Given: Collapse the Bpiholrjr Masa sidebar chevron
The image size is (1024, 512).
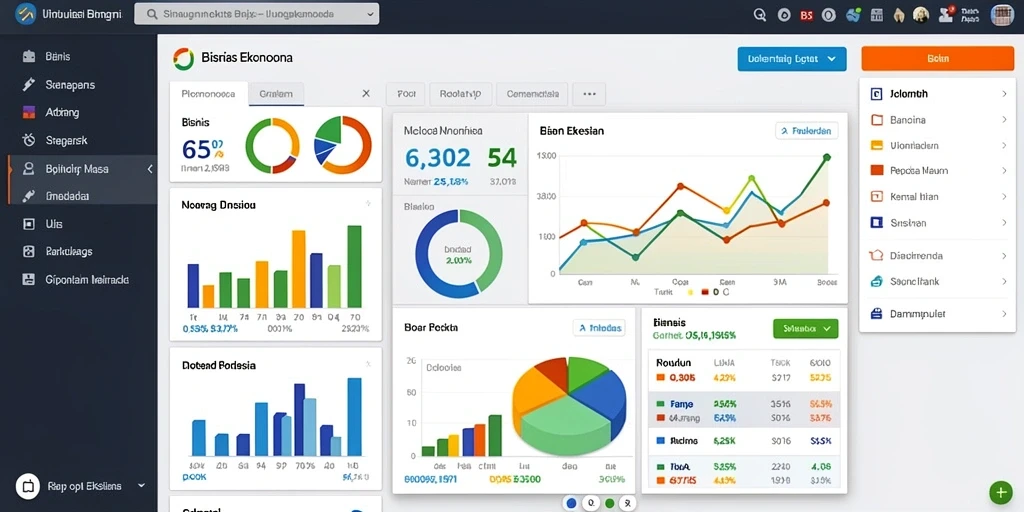Looking at the screenshot, I should click(150, 169).
